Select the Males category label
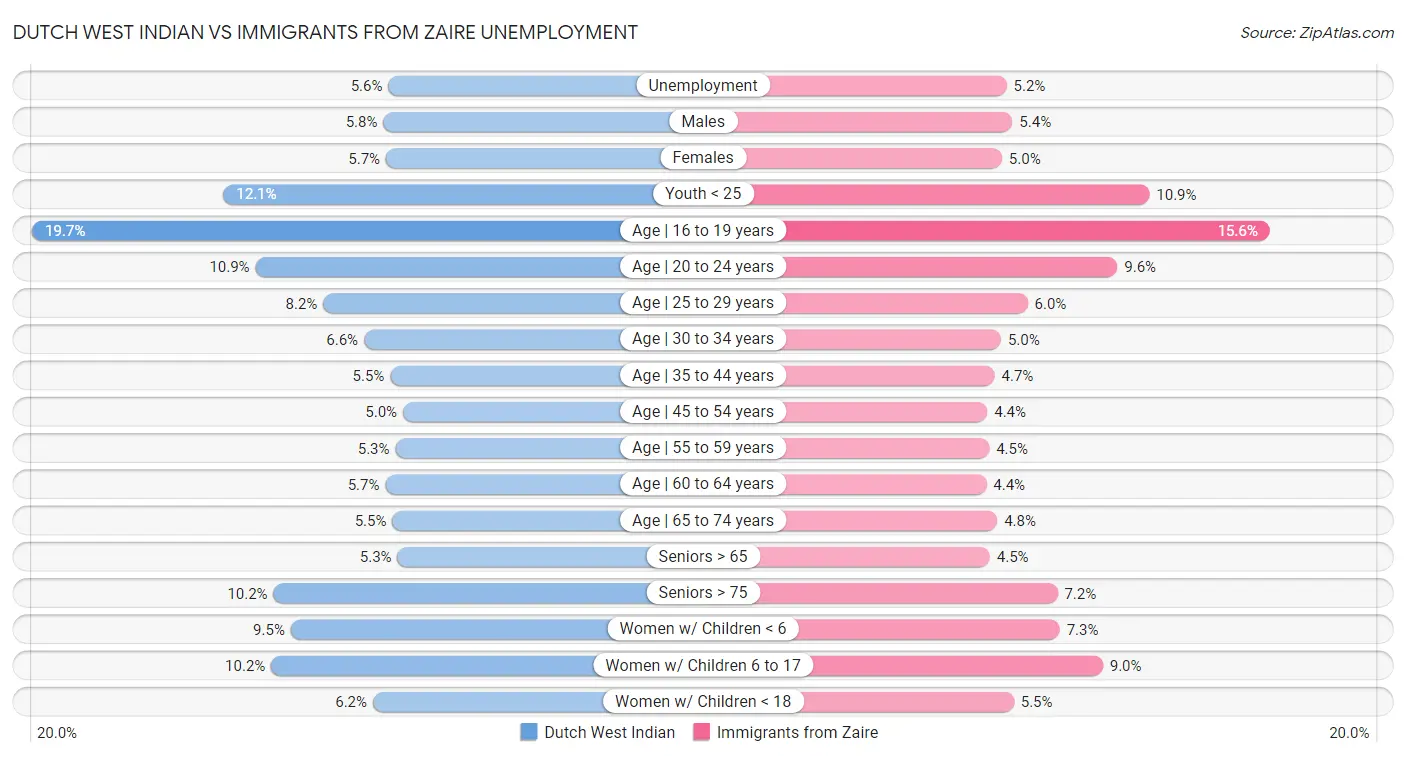Viewport: 1406px width, 757px height. pyautogui.click(x=703, y=121)
